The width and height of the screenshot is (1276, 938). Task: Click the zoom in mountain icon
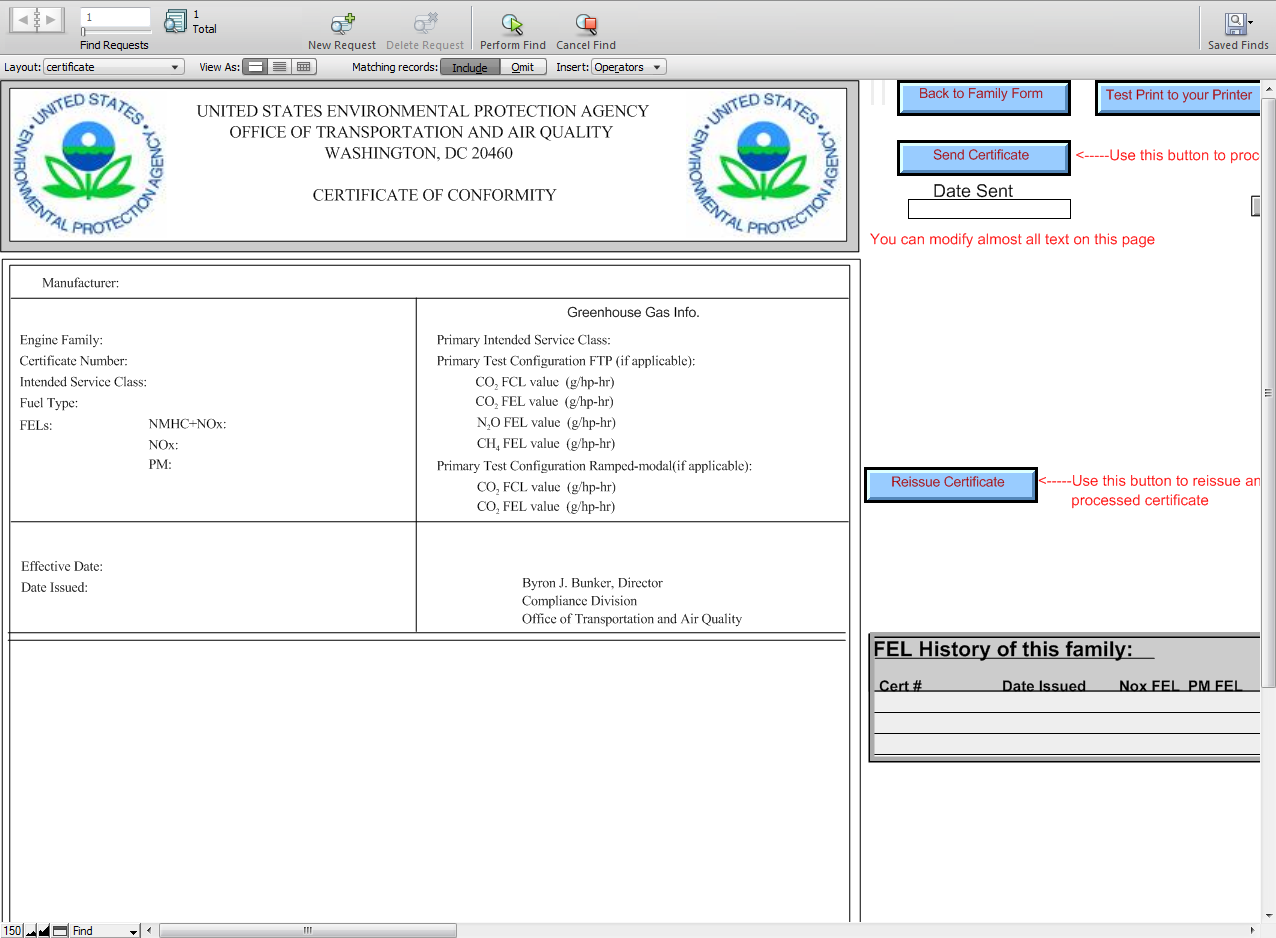point(44,931)
